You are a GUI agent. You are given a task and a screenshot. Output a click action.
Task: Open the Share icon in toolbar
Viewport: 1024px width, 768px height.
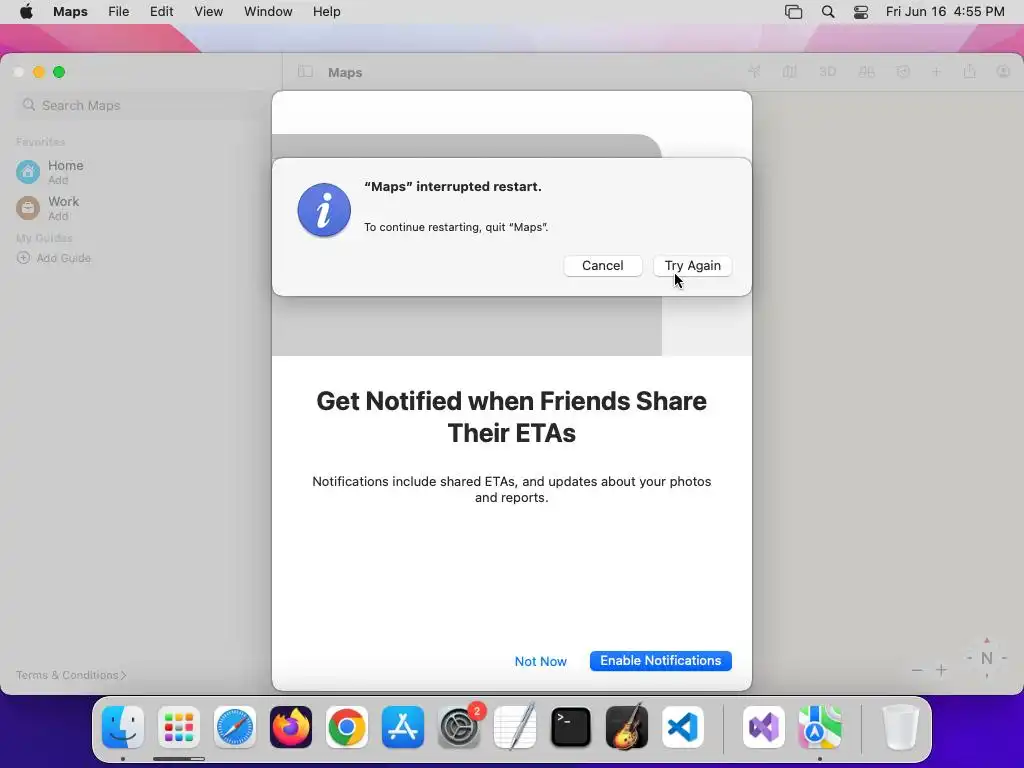click(970, 72)
